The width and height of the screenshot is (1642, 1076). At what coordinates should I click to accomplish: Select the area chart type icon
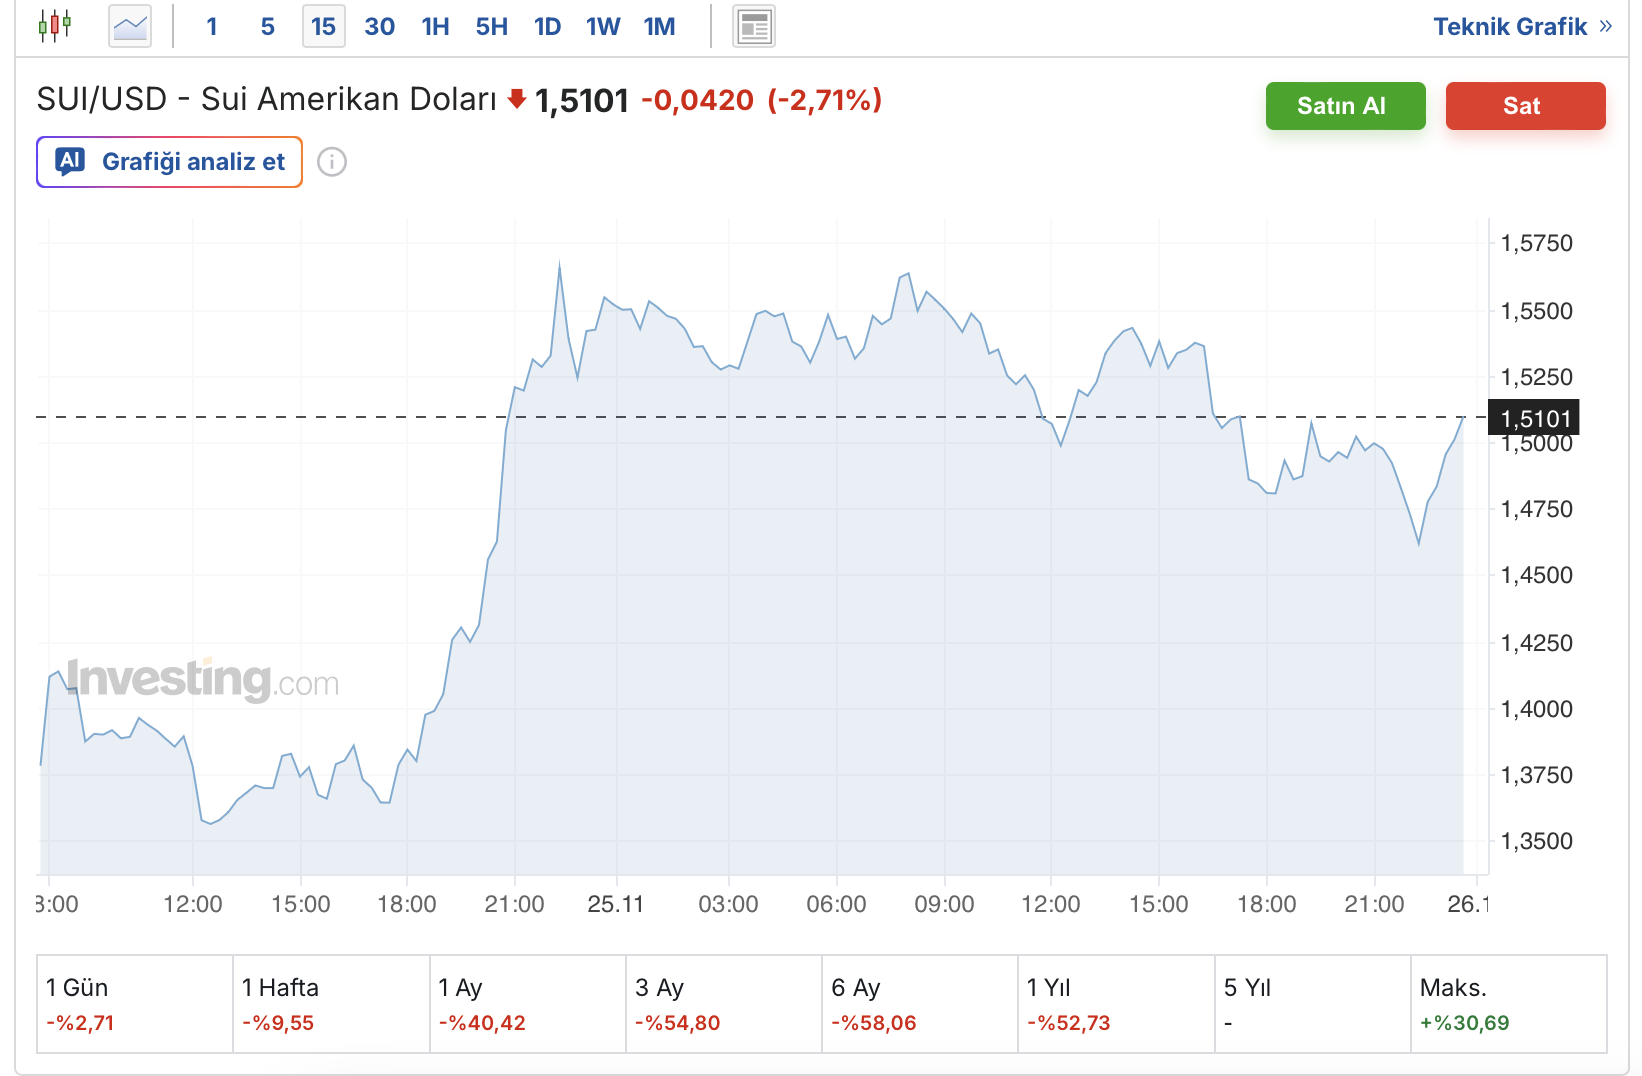coord(130,26)
